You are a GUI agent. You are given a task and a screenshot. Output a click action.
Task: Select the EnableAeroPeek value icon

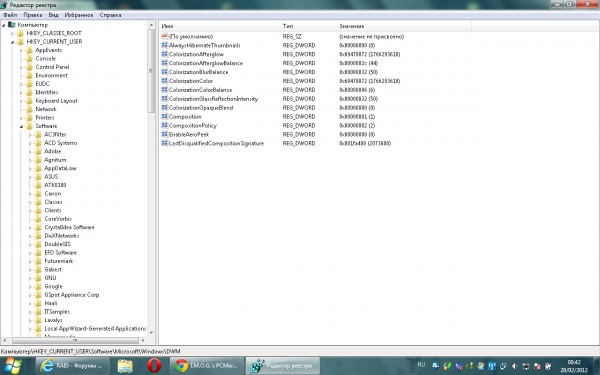tap(165, 134)
